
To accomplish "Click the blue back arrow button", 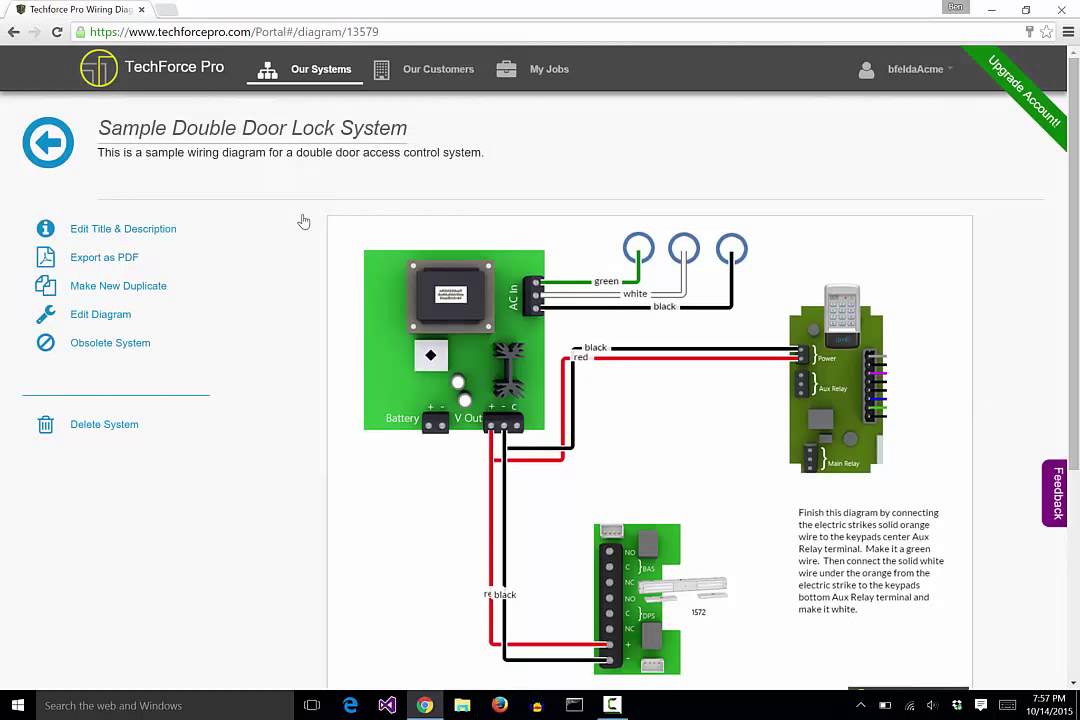I will 48,143.
